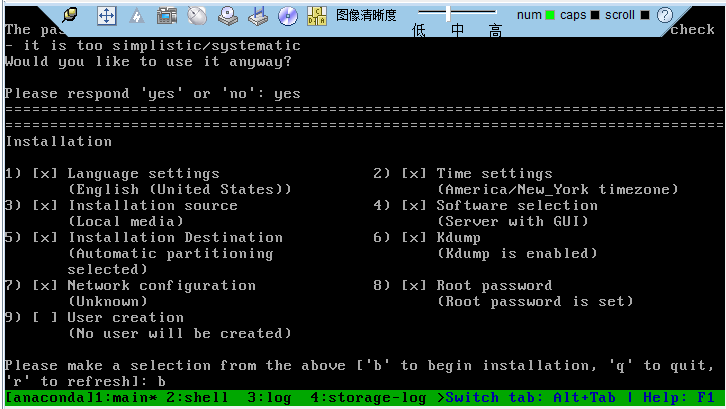Open the power control lightning icon
Viewport: 726px width, 409px height.
[137, 15]
